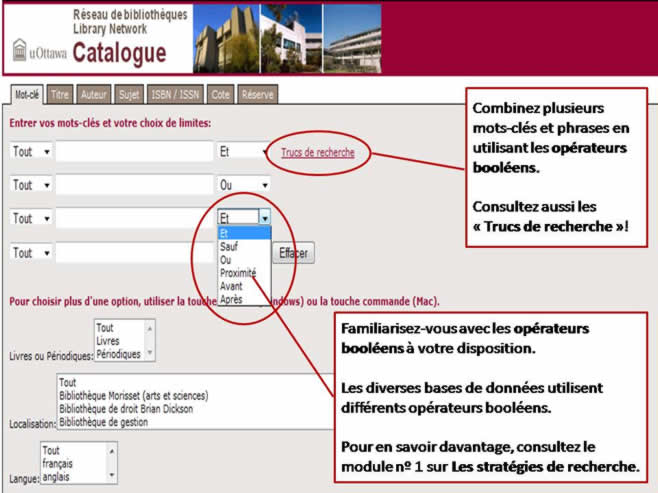Click the first campus building photo
The image size is (658, 493).
point(226,39)
